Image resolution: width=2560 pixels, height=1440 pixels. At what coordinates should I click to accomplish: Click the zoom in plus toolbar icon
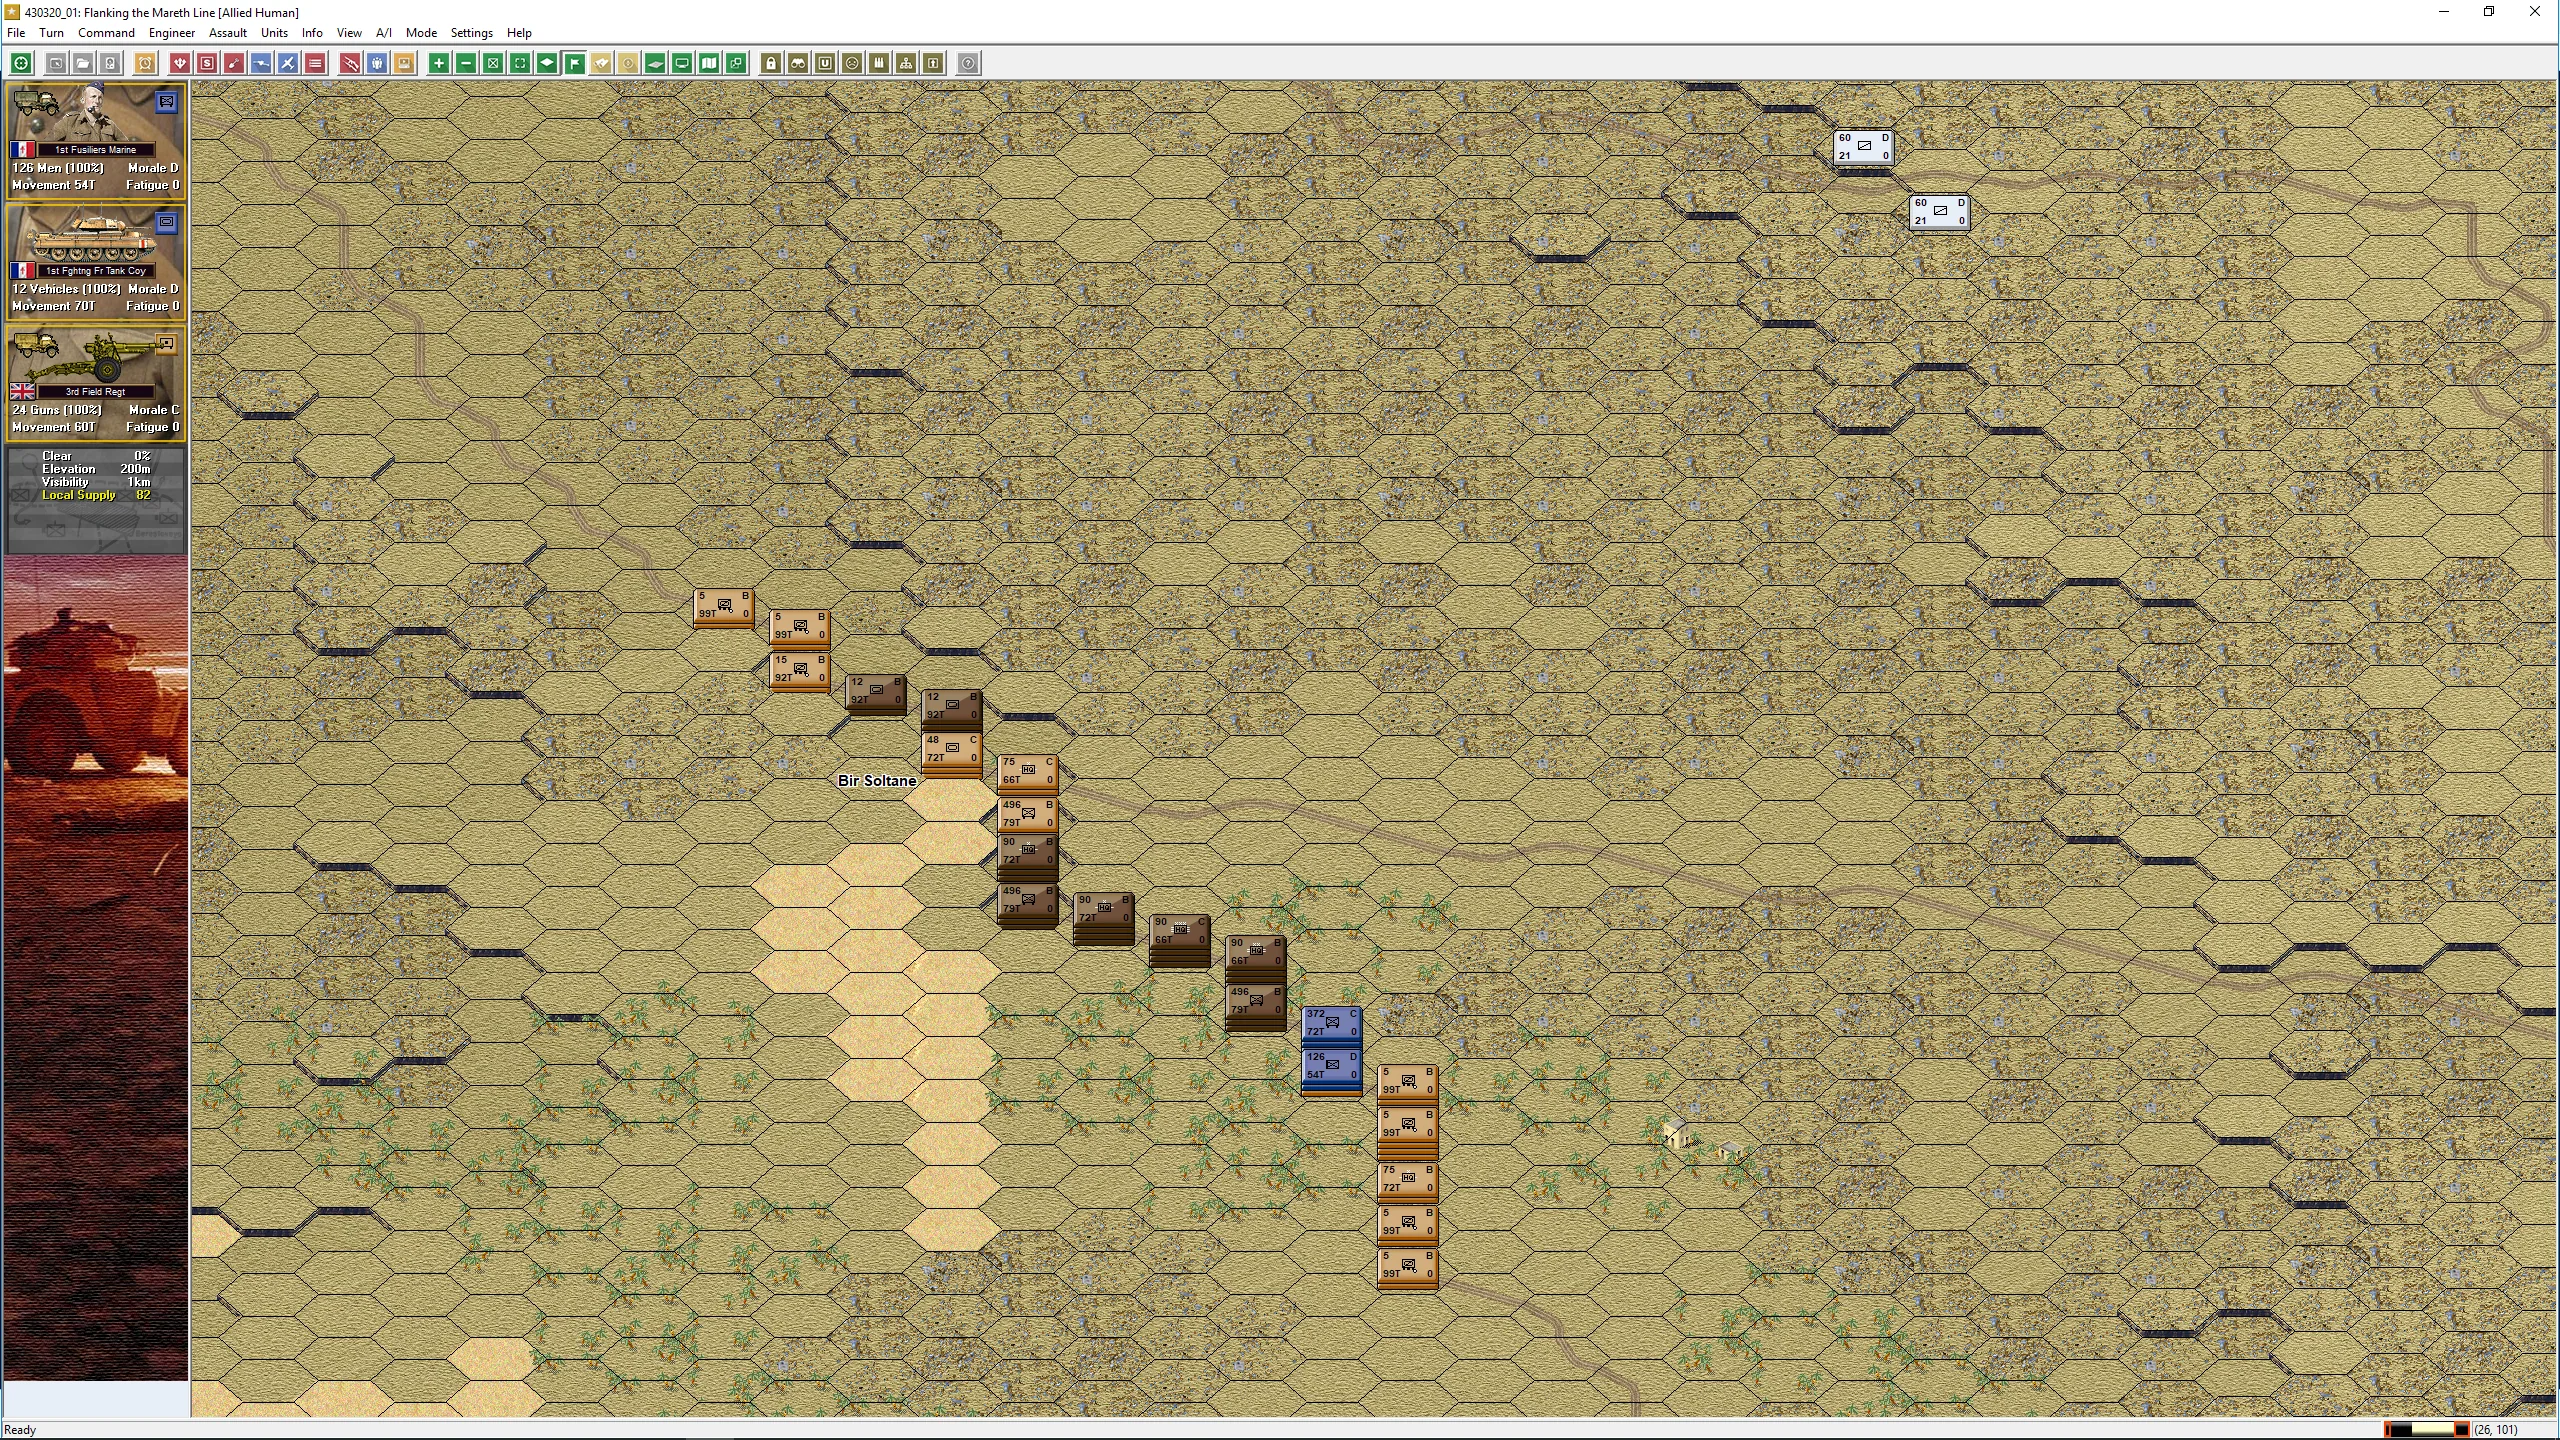[x=438, y=63]
